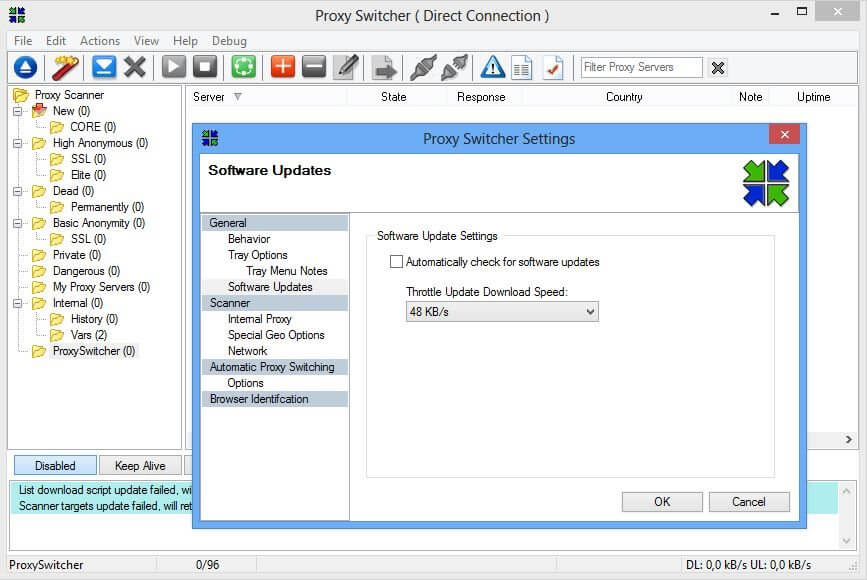Open the Edit menu

tap(56, 41)
